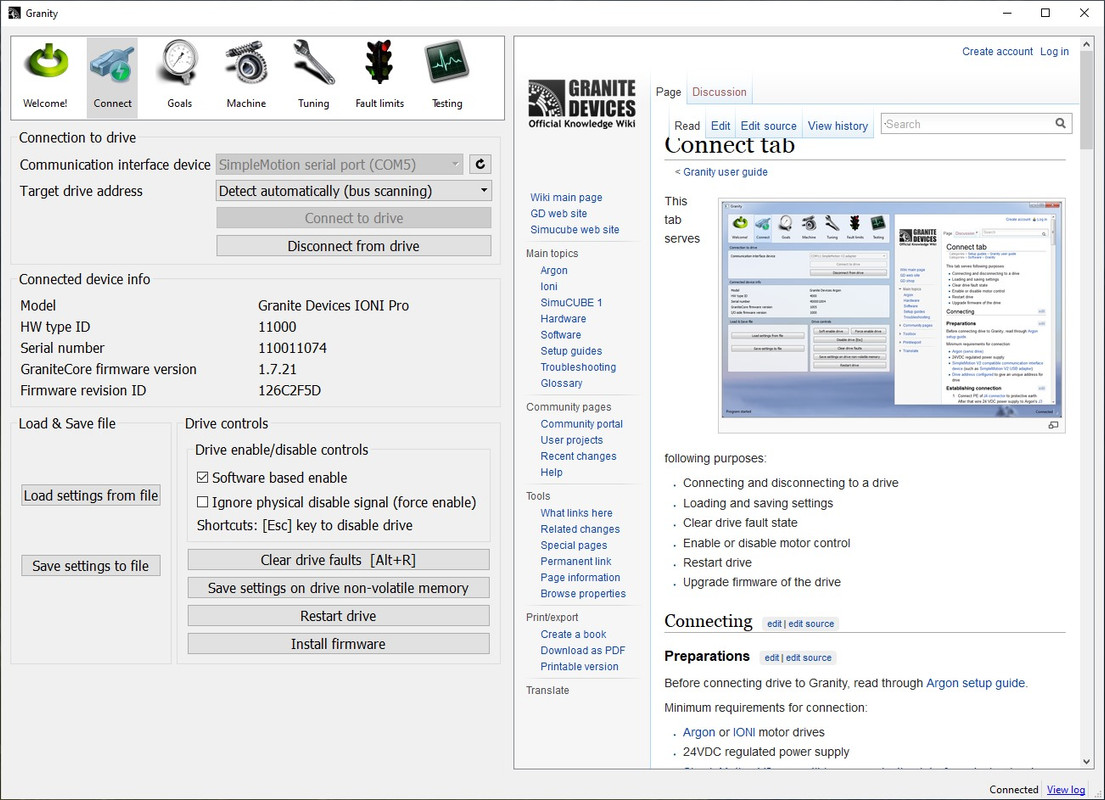Open the Fault limits traffic light icon
This screenshot has width=1105, height=800.
380,76
